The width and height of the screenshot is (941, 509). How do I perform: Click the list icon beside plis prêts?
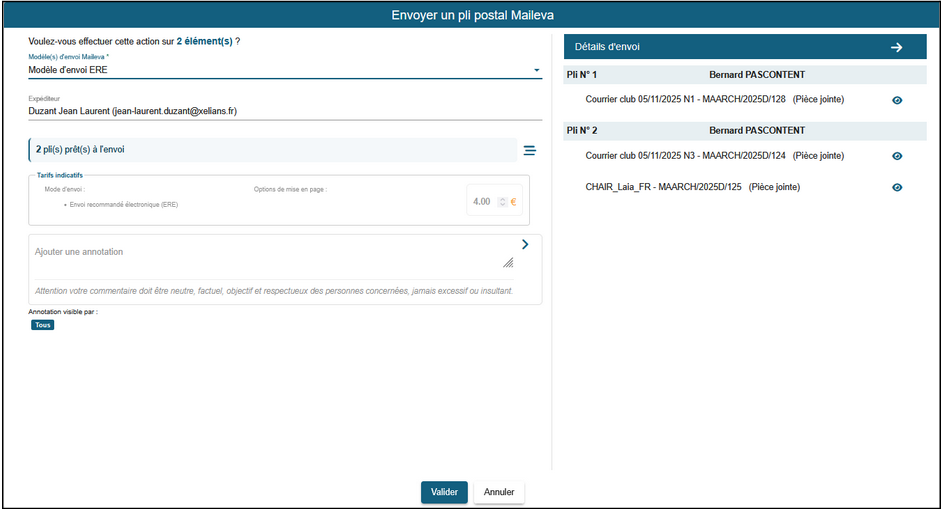529,150
